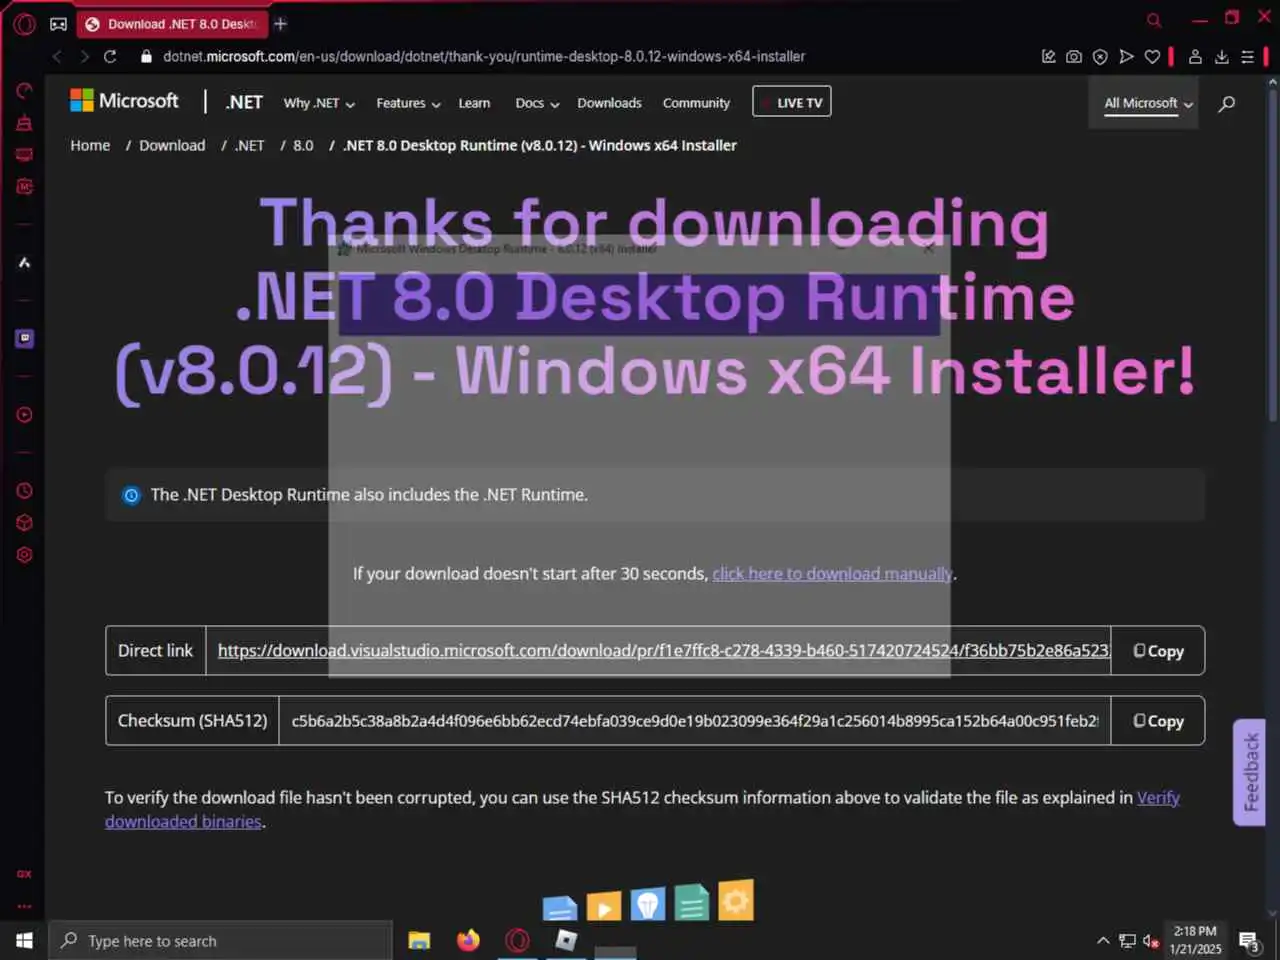Screen dimensions: 1280x960
Task: Click the edit page snapshot icon
Action: click(1048, 57)
